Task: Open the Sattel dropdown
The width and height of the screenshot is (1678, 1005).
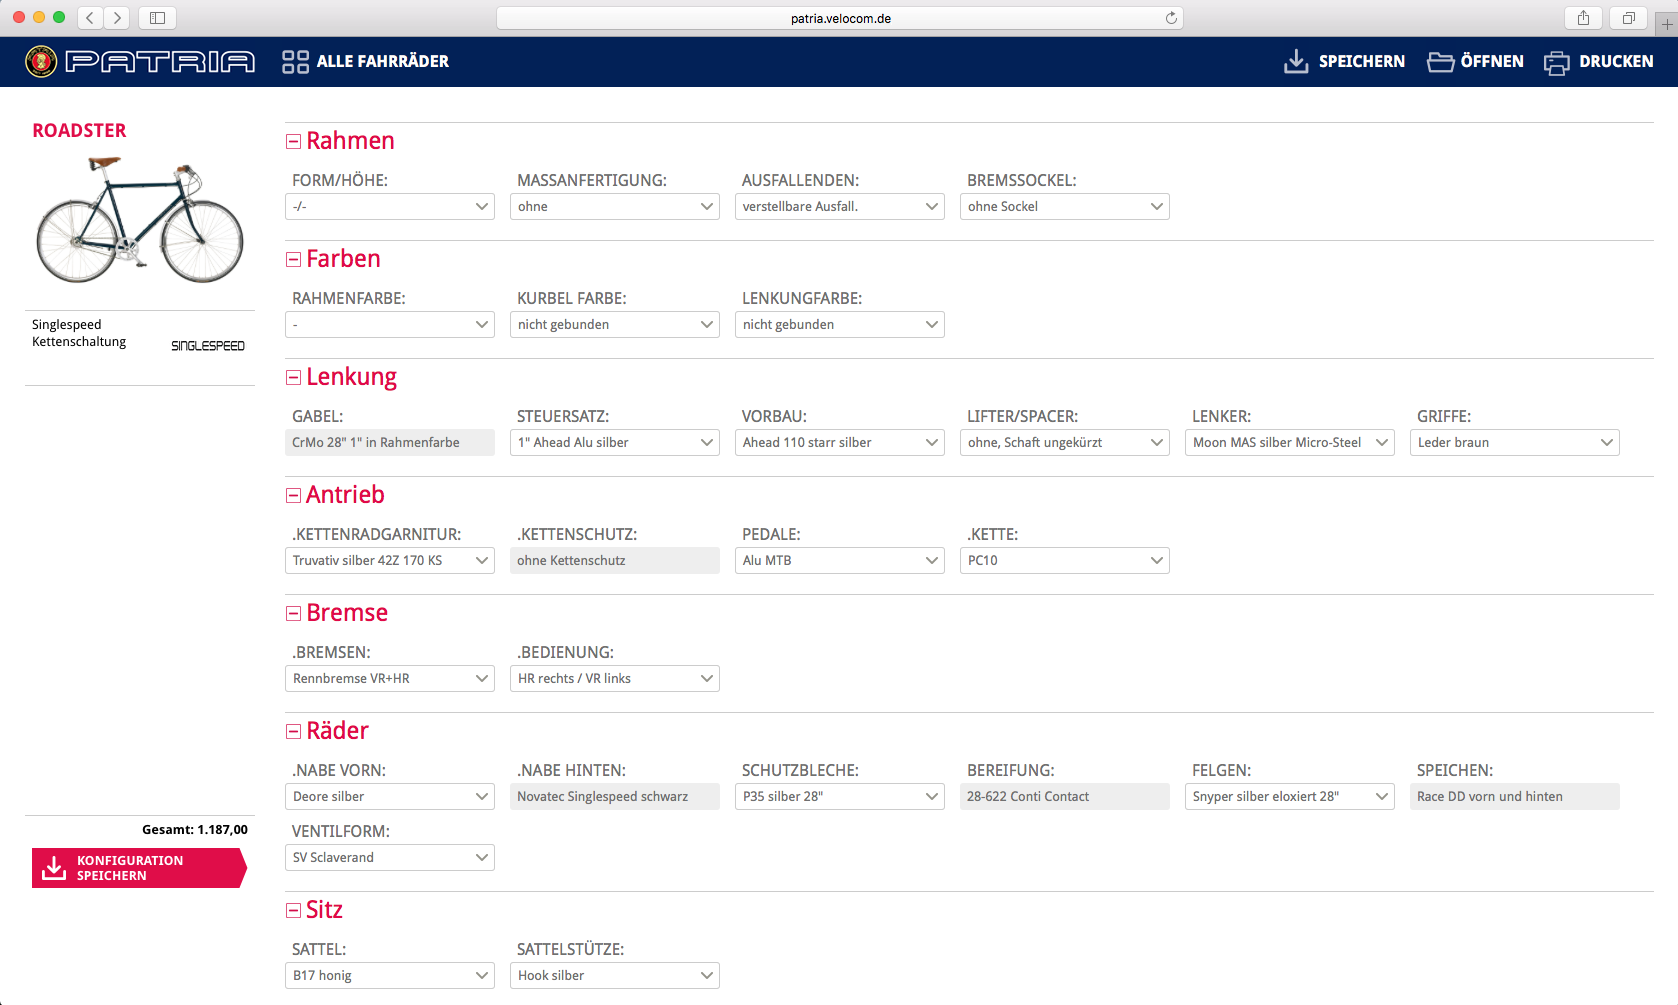Action: tap(390, 976)
